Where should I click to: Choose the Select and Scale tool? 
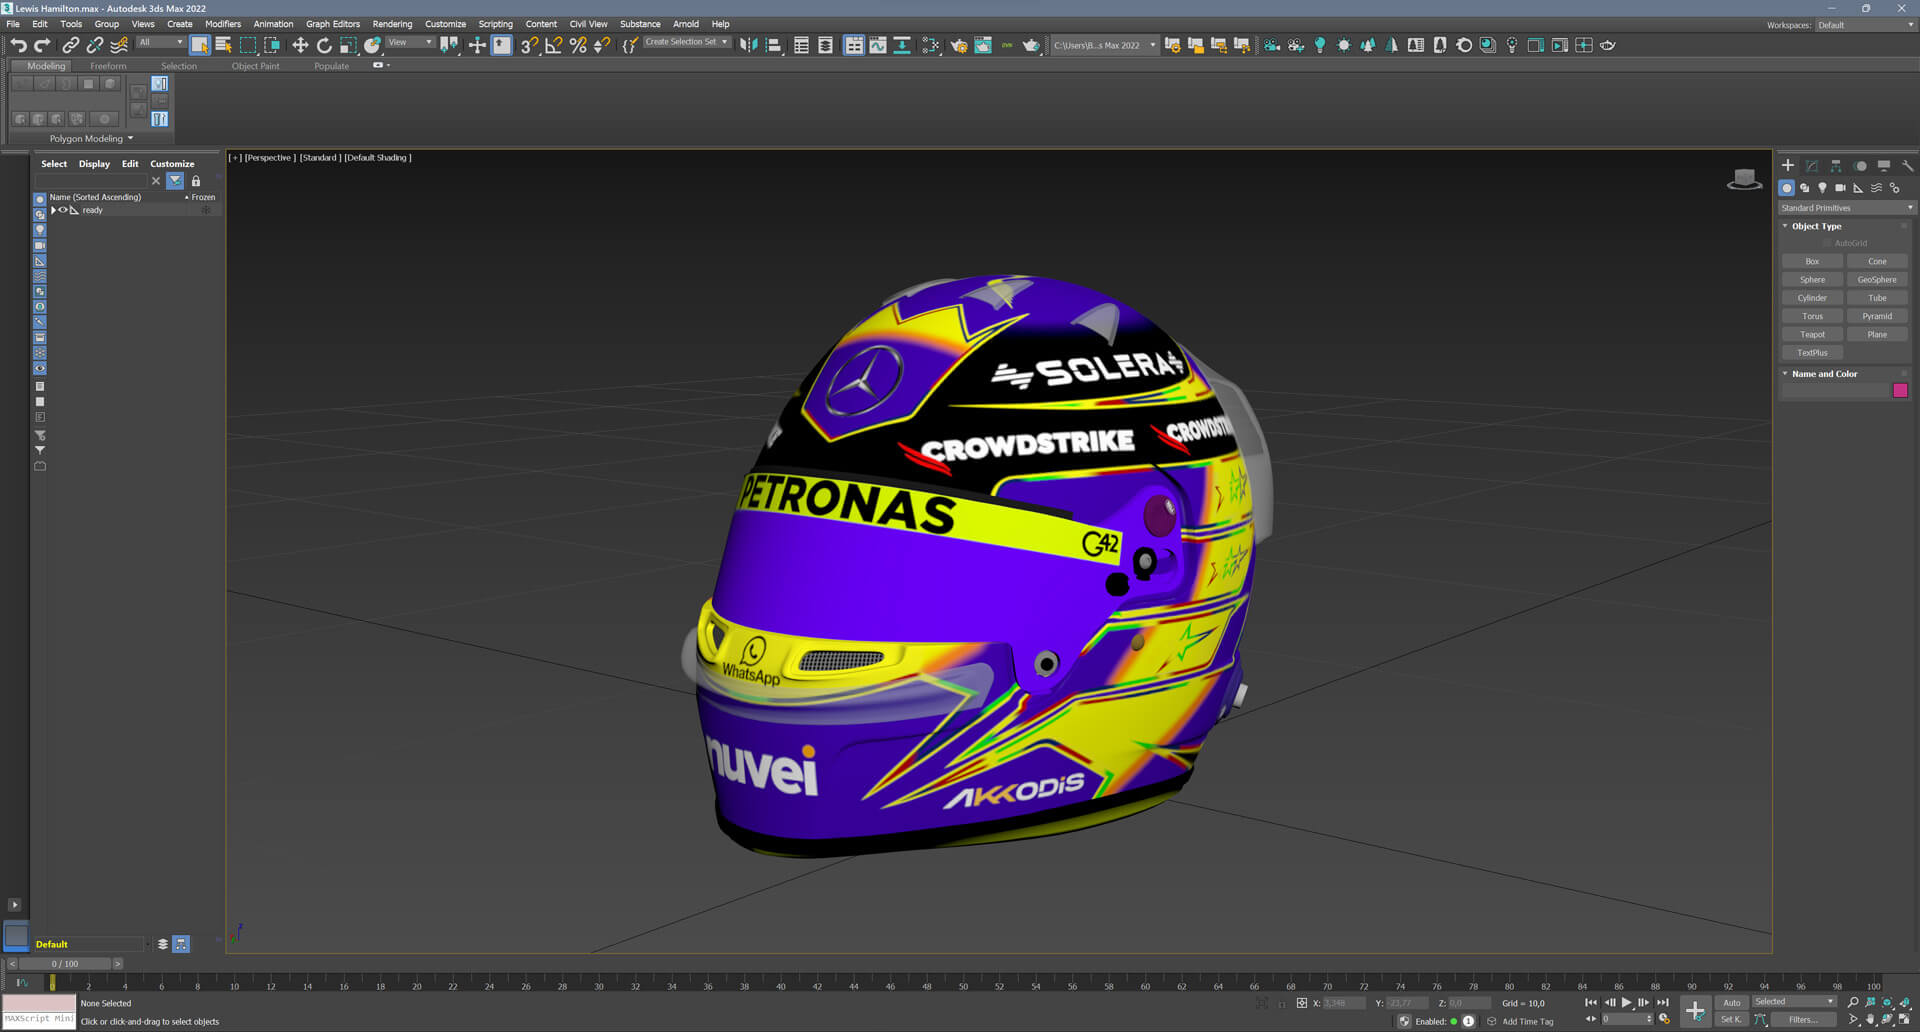pos(348,45)
